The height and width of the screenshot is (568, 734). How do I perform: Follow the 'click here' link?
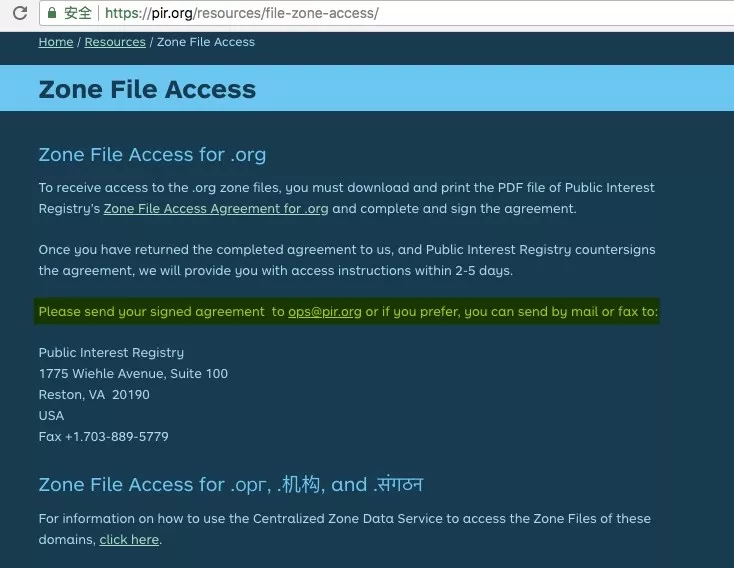pos(129,540)
